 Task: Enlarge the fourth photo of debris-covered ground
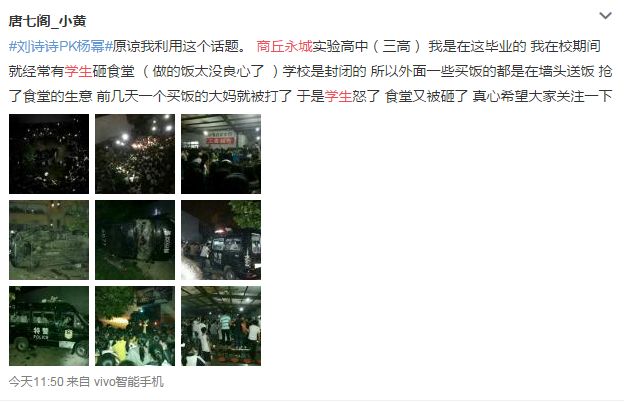coord(49,240)
